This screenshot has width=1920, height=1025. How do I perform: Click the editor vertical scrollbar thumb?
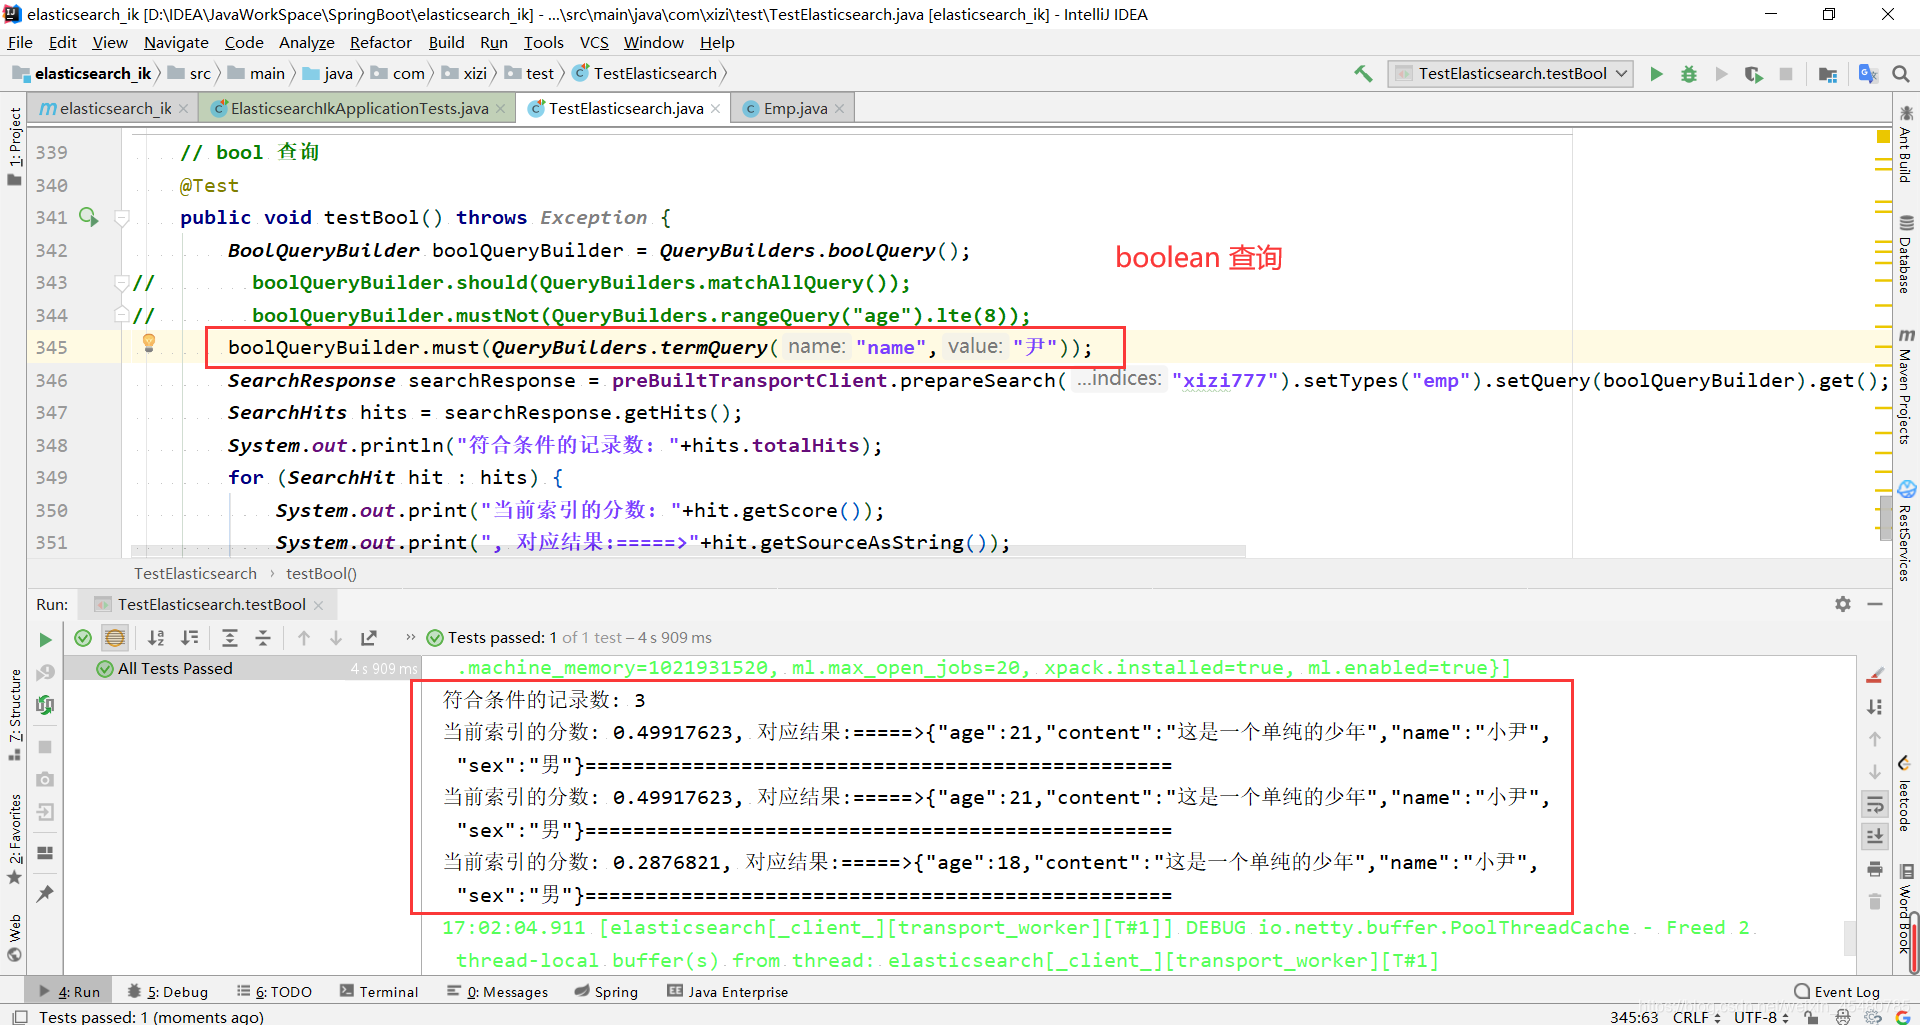pos(1885,517)
